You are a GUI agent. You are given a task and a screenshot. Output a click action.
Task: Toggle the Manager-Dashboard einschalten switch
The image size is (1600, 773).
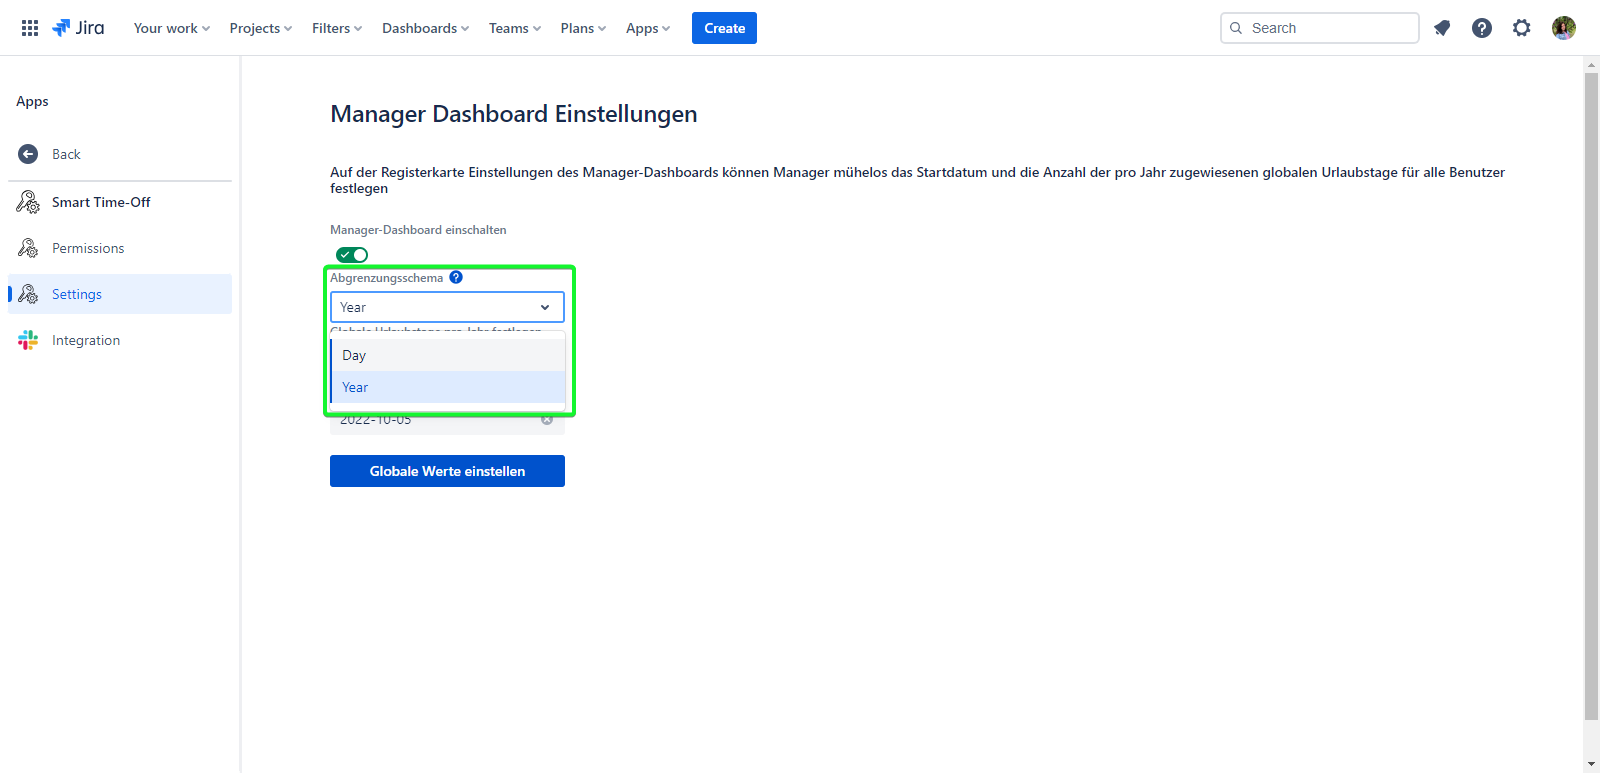[x=352, y=255]
